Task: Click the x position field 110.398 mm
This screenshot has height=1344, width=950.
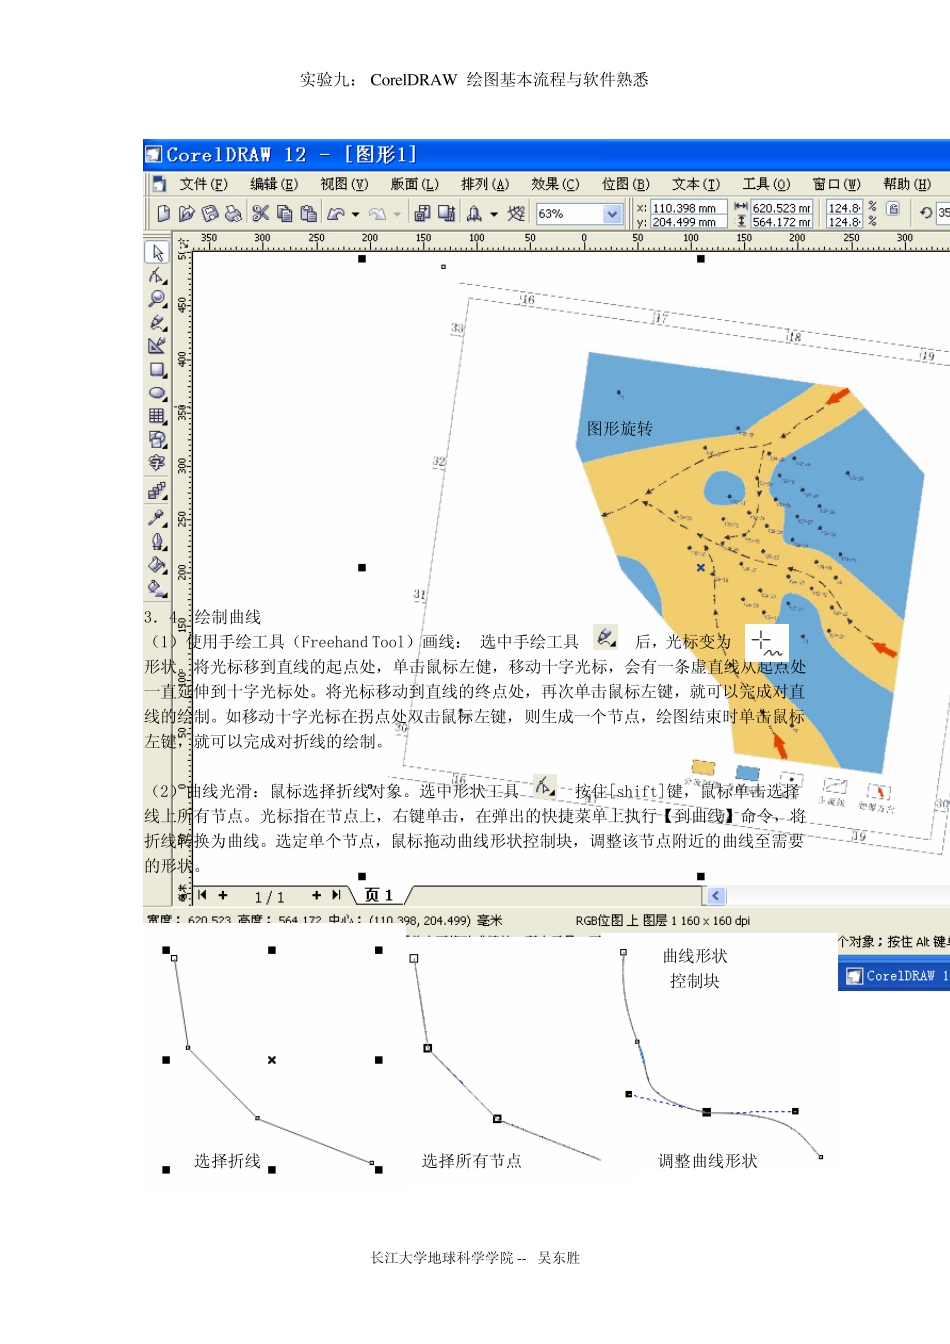Action: coord(688,208)
